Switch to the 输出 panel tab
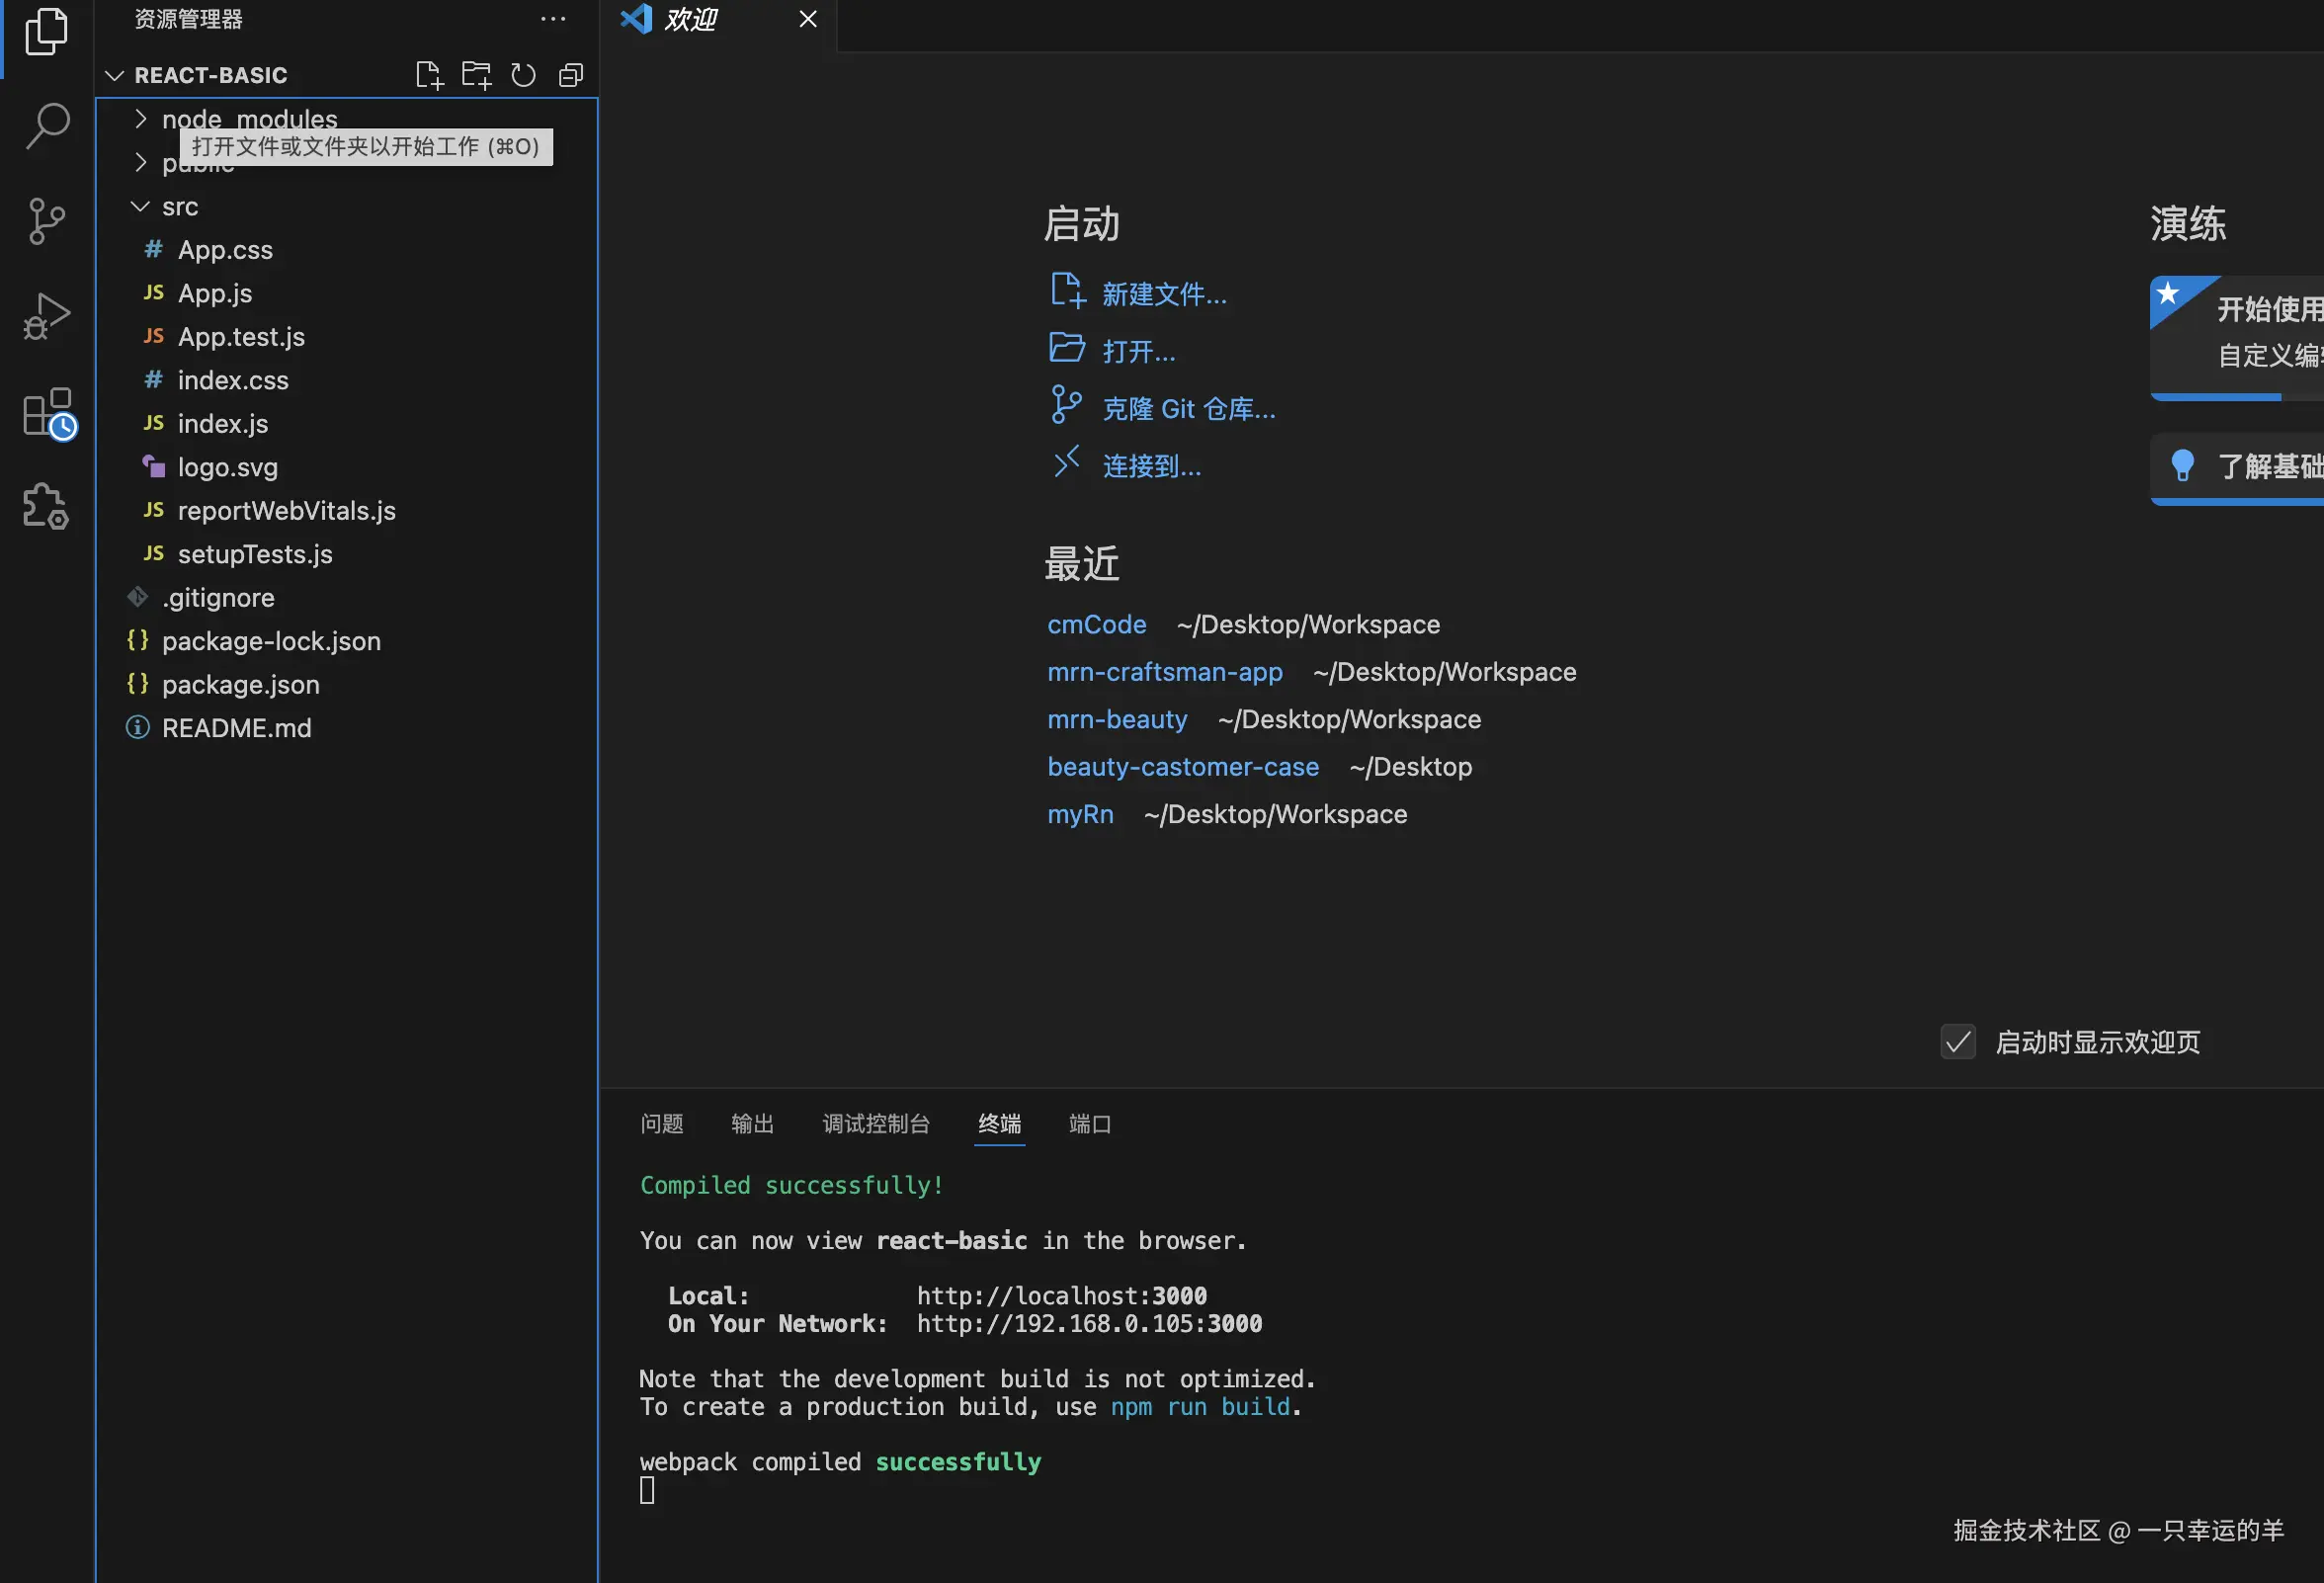The width and height of the screenshot is (2324, 1583). pos(753,1124)
